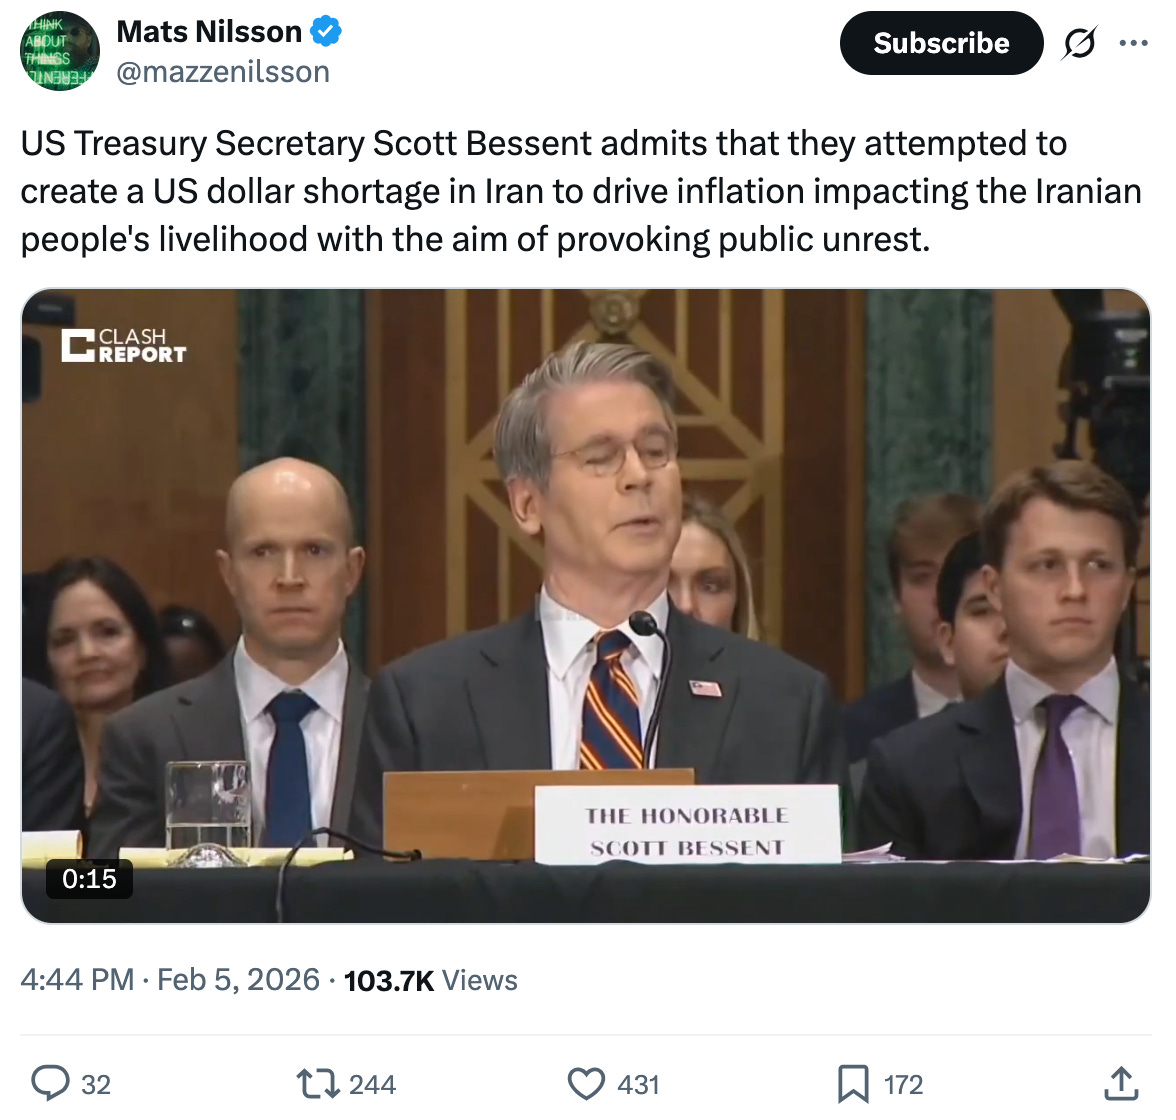The width and height of the screenshot is (1176, 1120).
Task: Open the 431 likes count
Action: tap(638, 1085)
